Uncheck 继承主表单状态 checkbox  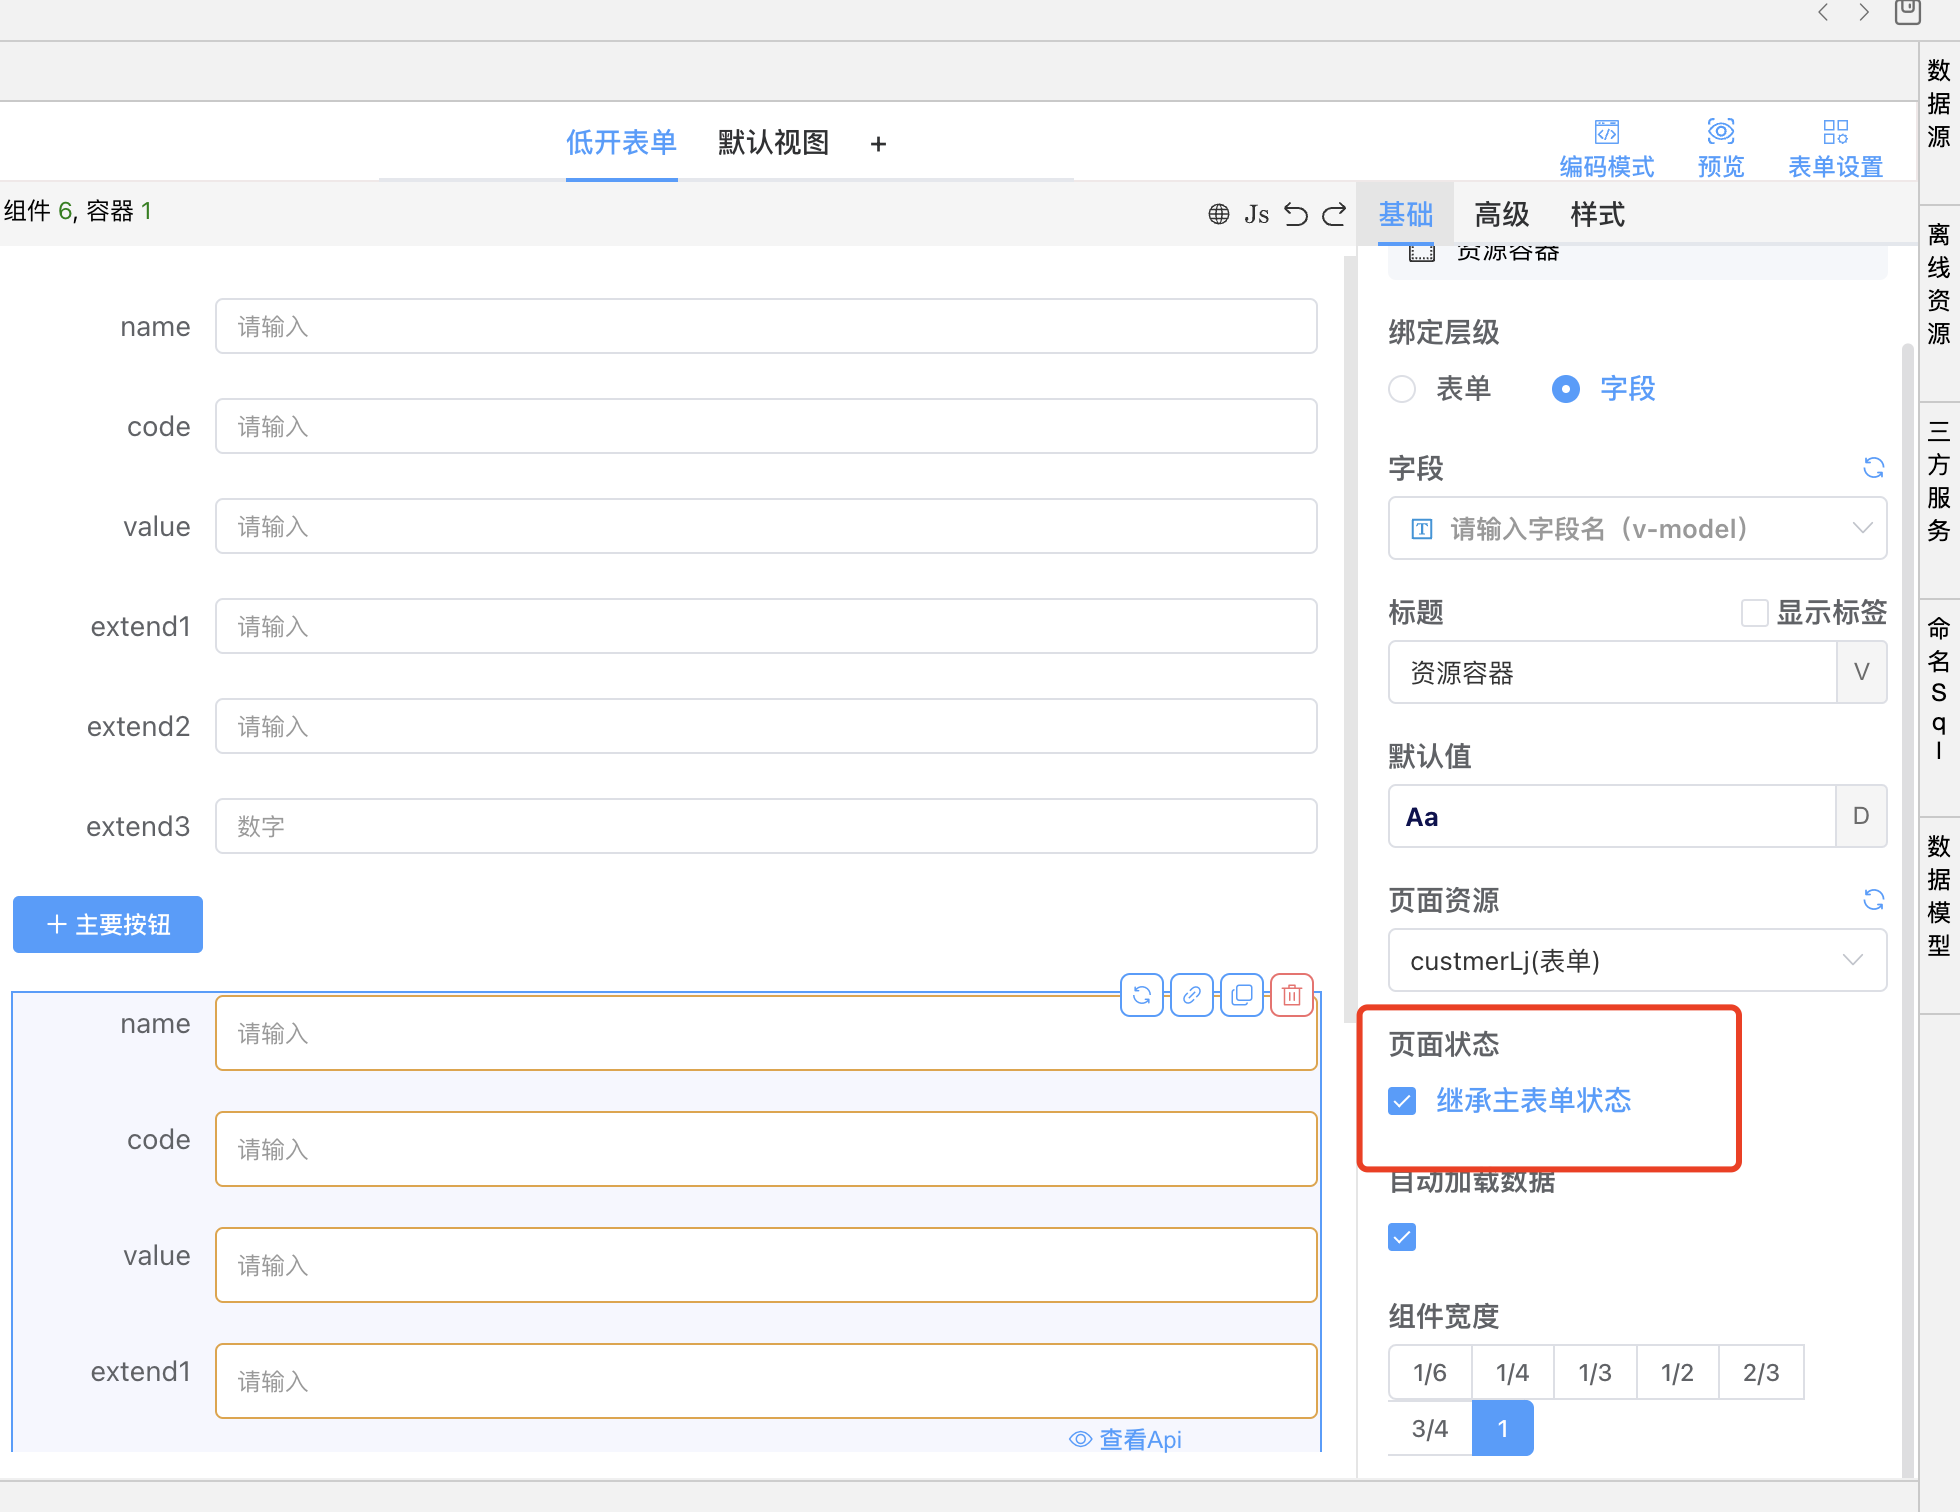(x=1402, y=1101)
